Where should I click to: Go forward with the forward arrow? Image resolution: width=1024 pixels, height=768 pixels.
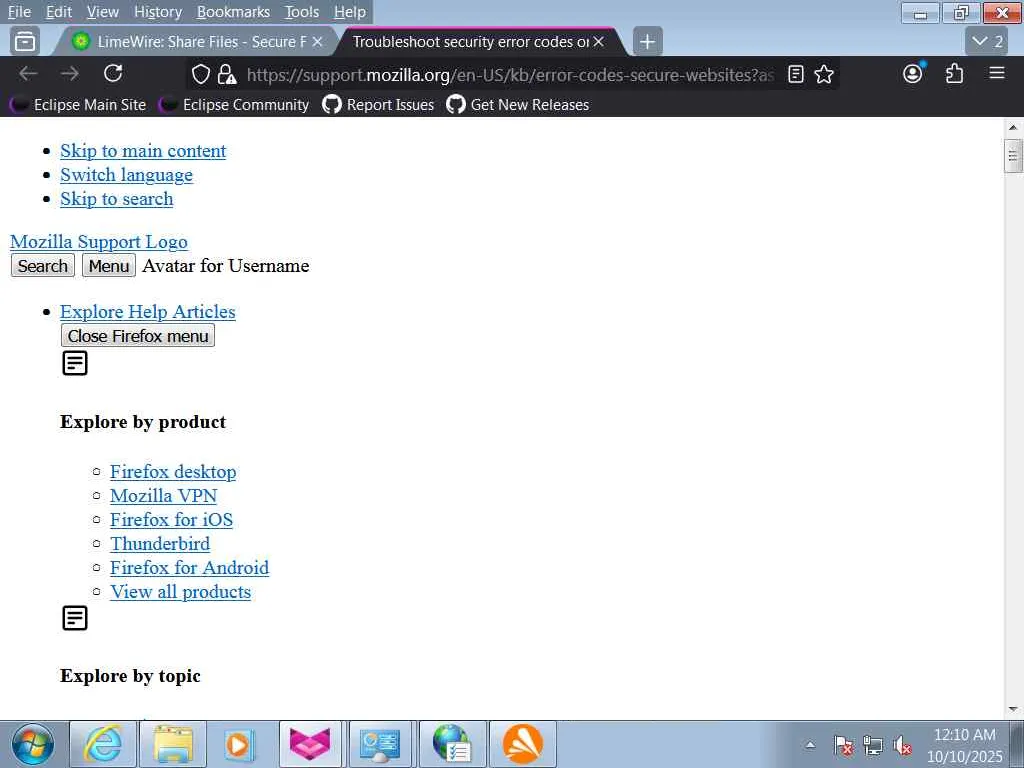pos(69,74)
